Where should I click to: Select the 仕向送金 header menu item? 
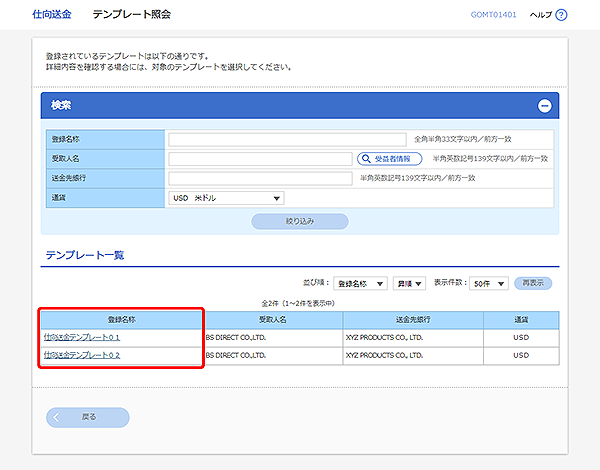52,15
